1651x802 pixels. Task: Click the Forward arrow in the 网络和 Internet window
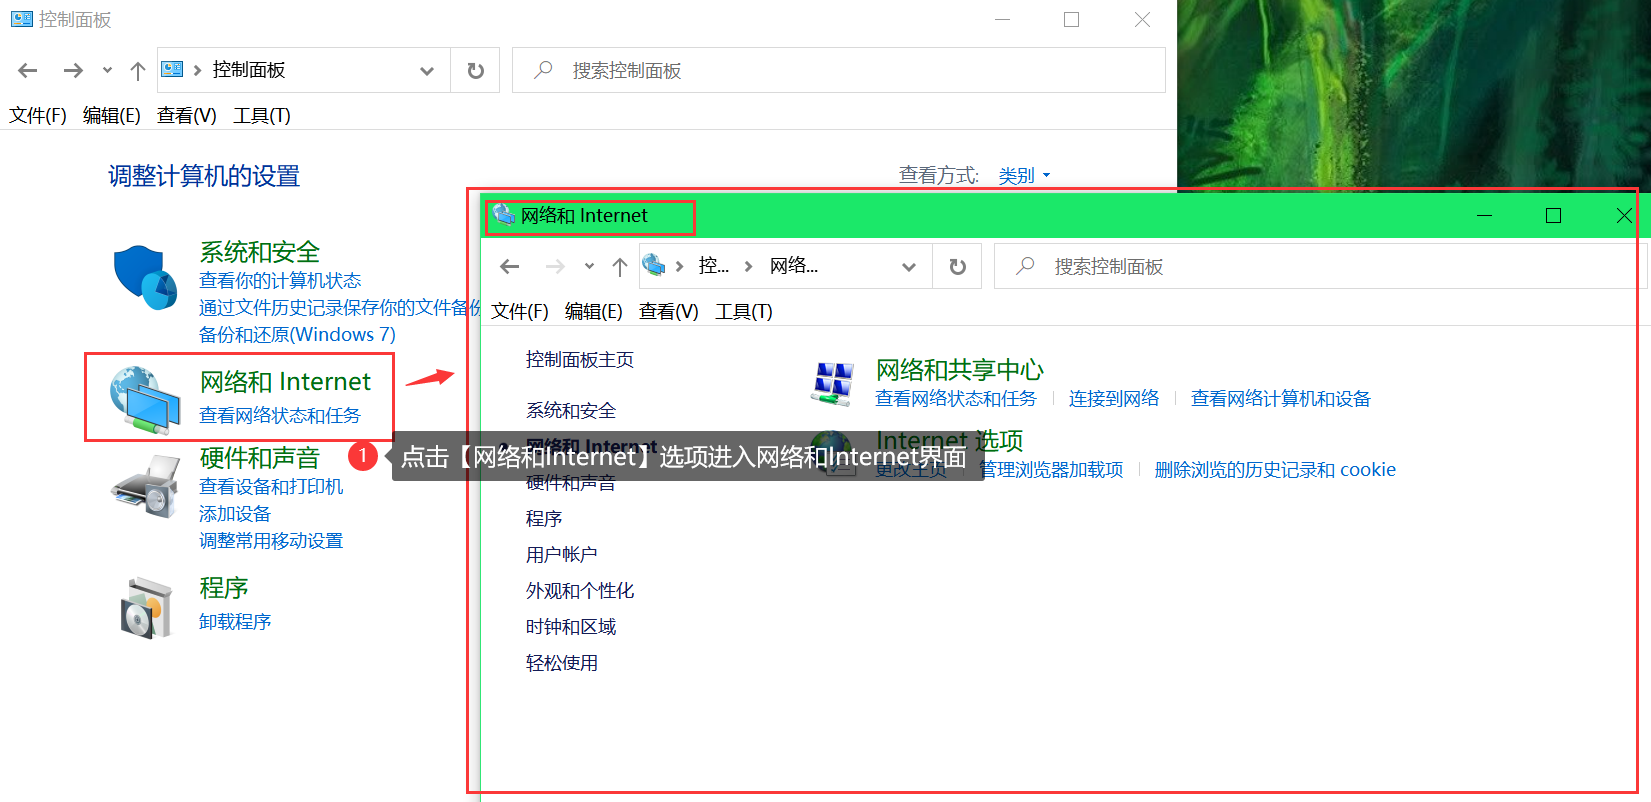(x=555, y=266)
